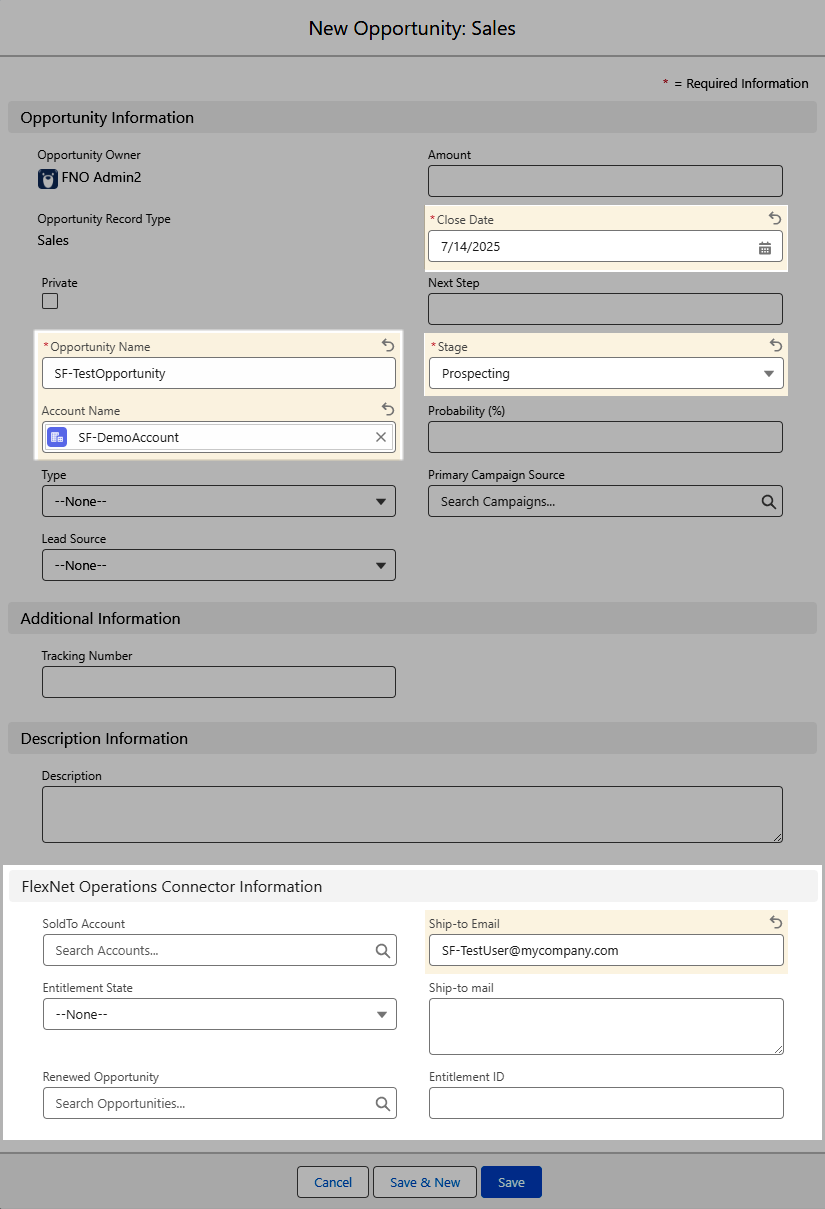Click the Opportunity Information section header
Viewport: 825px width, 1209px height.
click(x=412, y=117)
